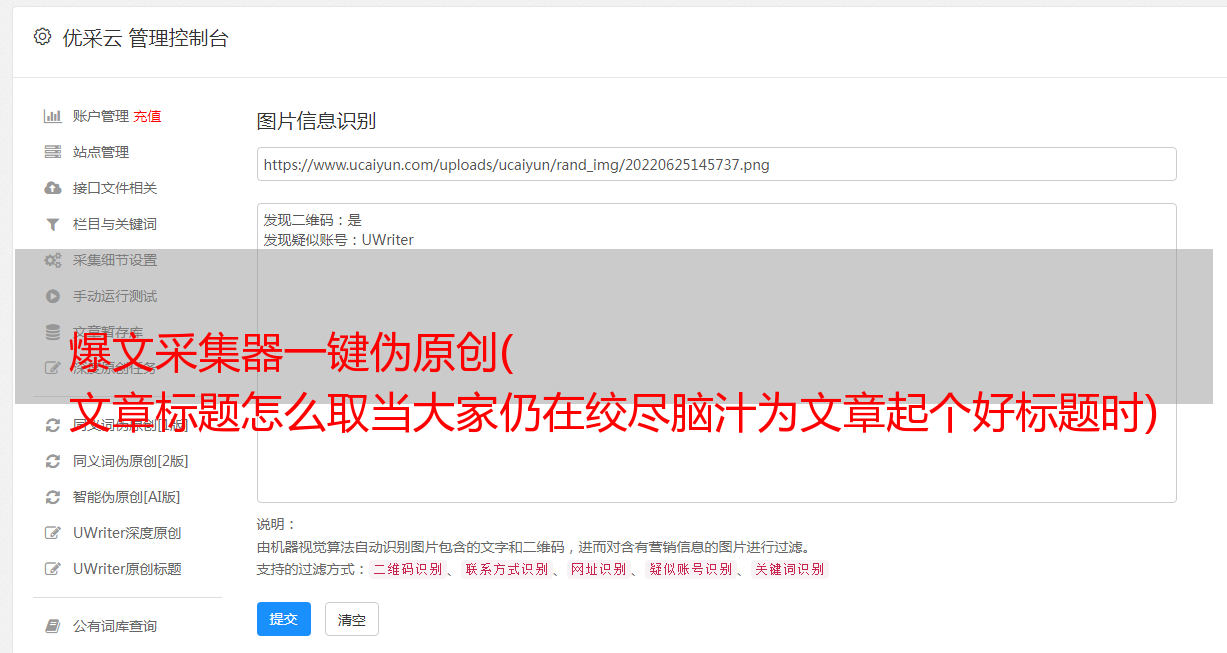Screen dimensions: 1227x653
Task: Click the 疑似账号识别 tag
Action: (x=690, y=569)
